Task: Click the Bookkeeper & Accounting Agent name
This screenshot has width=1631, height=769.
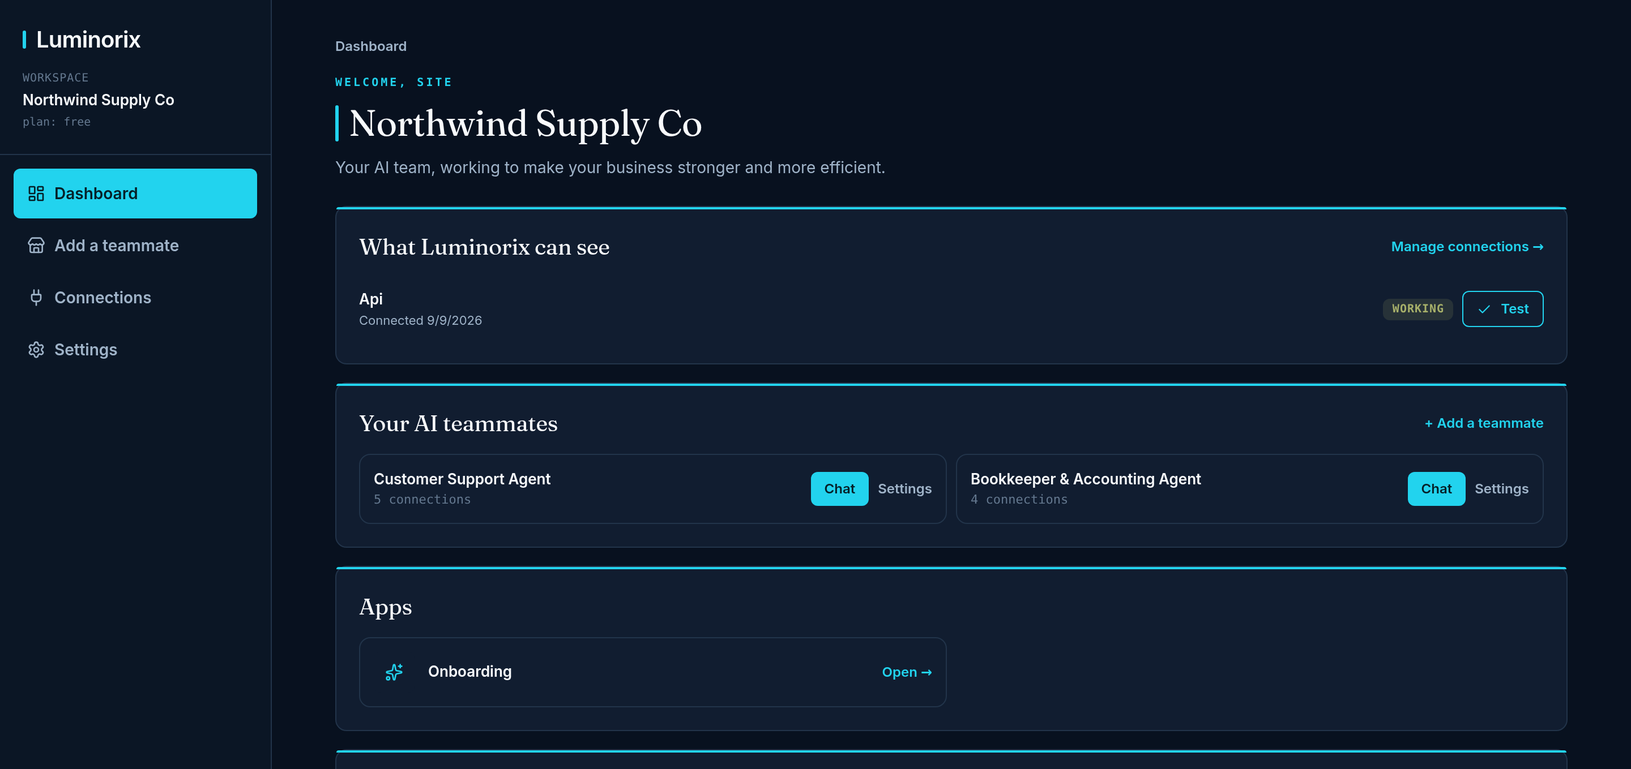Action: point(1086,479)
